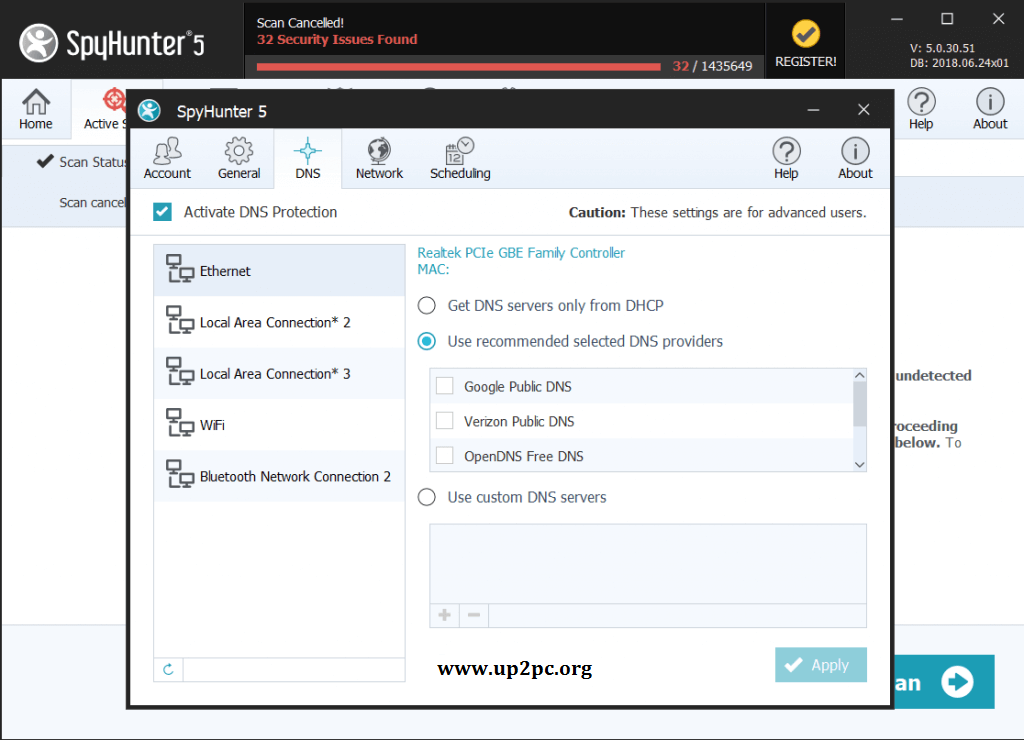
Task: Click the Local Area Connection* 2 icon
Action: coord(180,320)
